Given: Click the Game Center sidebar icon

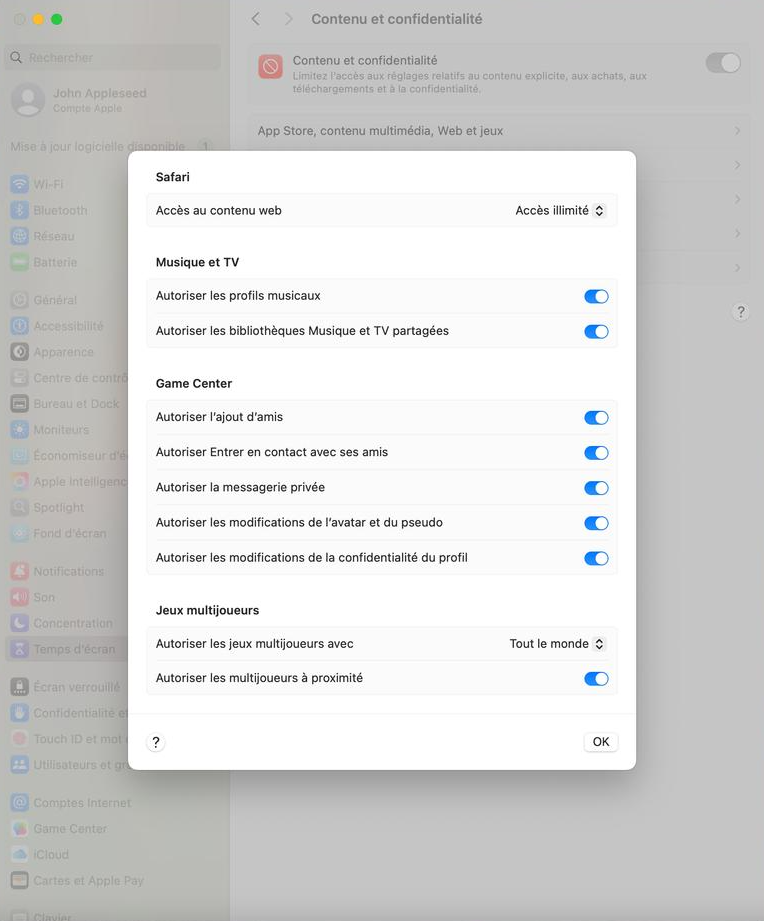Looking at the screenshot, I should [x=19, y=829].
